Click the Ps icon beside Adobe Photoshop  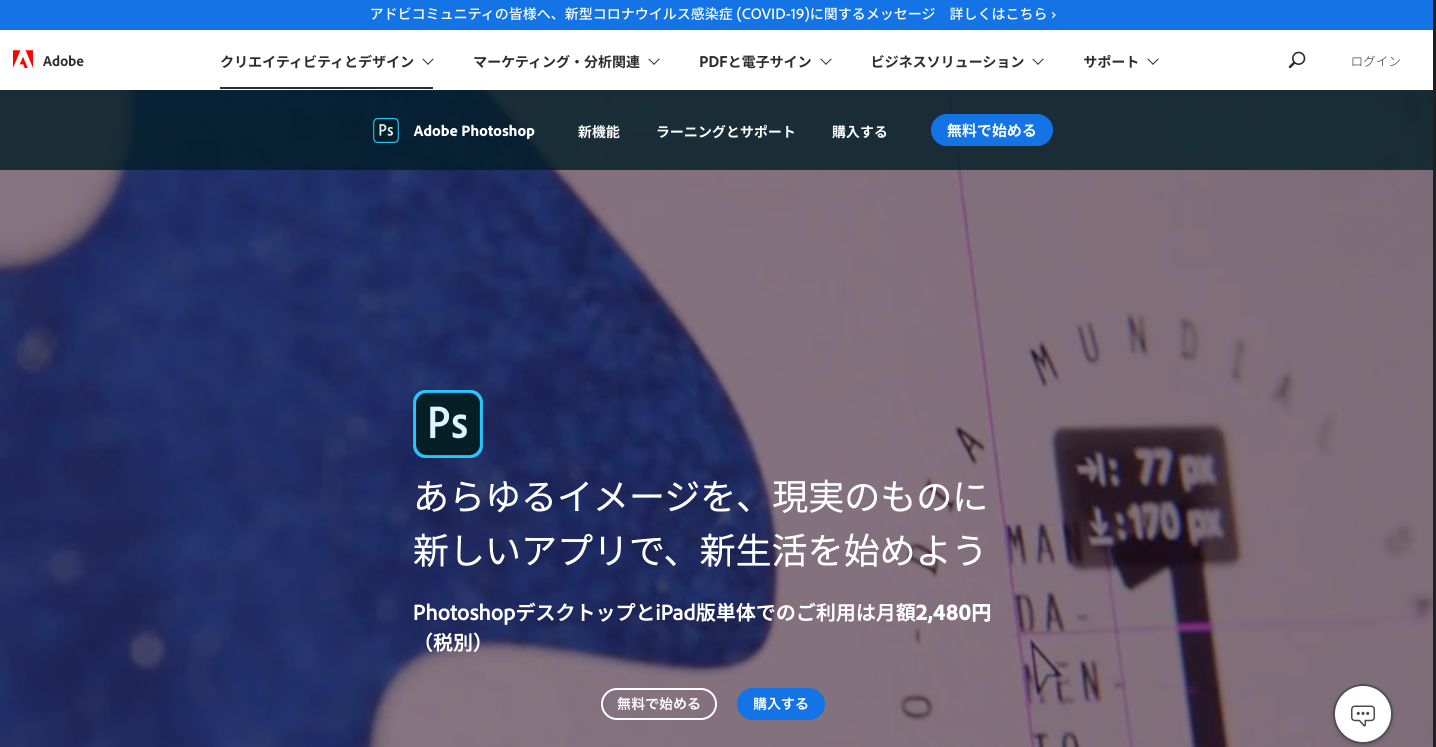click(386, 131)
